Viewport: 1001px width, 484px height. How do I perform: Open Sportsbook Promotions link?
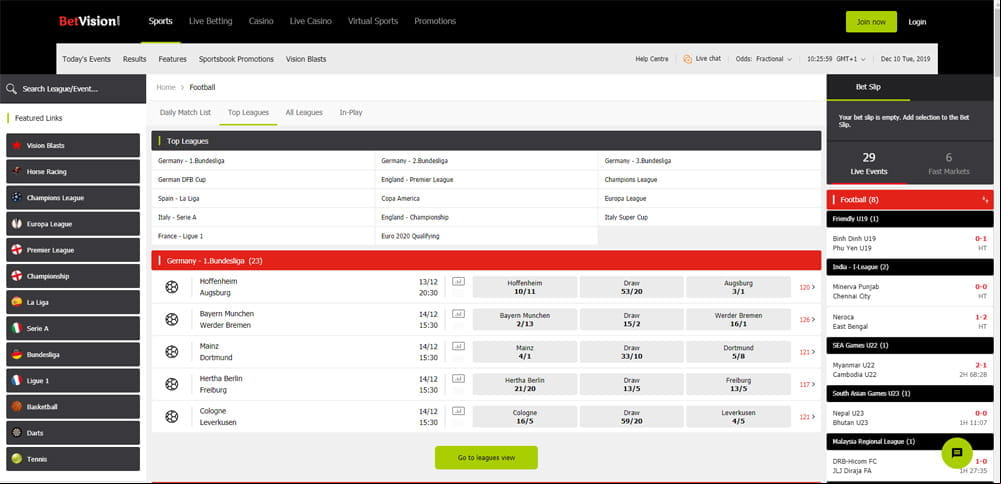(236, 59)
